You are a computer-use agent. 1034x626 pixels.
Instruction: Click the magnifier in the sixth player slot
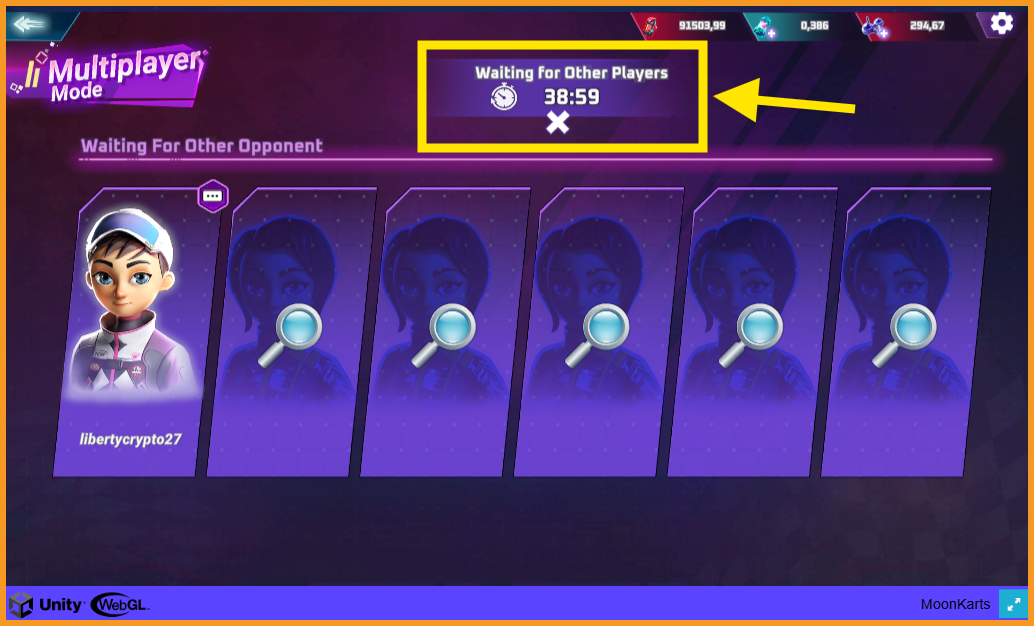pos(904,336)
